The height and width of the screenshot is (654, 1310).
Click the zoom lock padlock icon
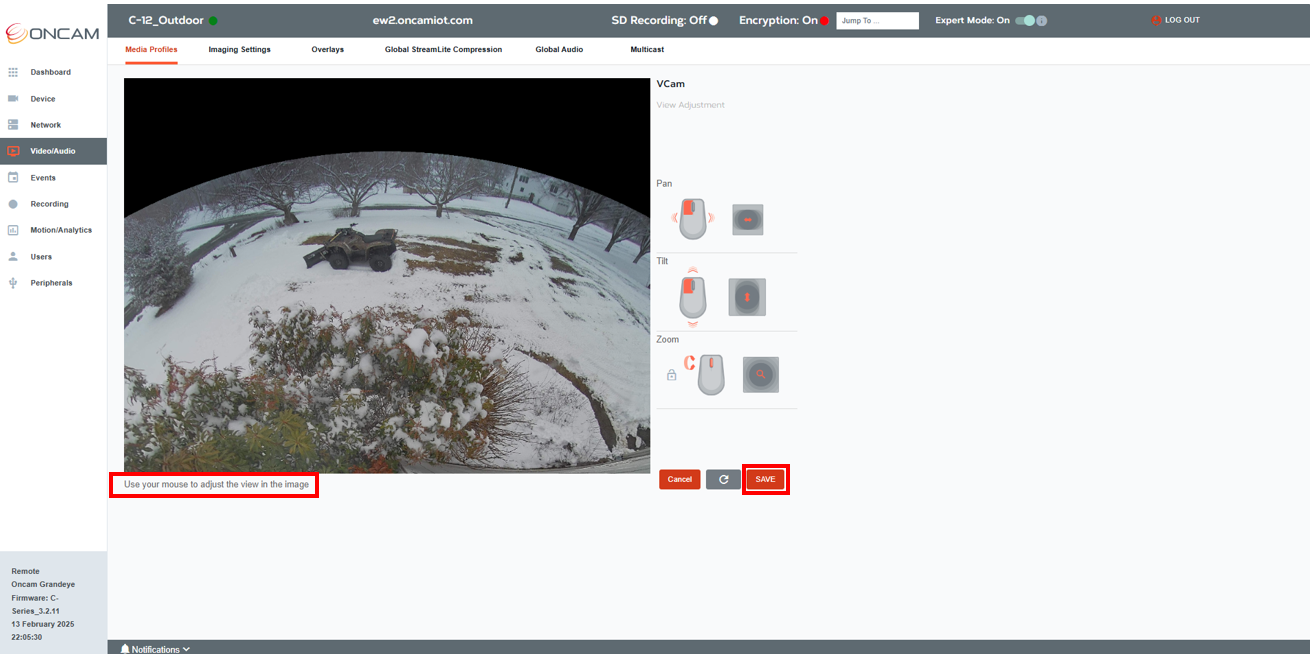click(671, 375)
